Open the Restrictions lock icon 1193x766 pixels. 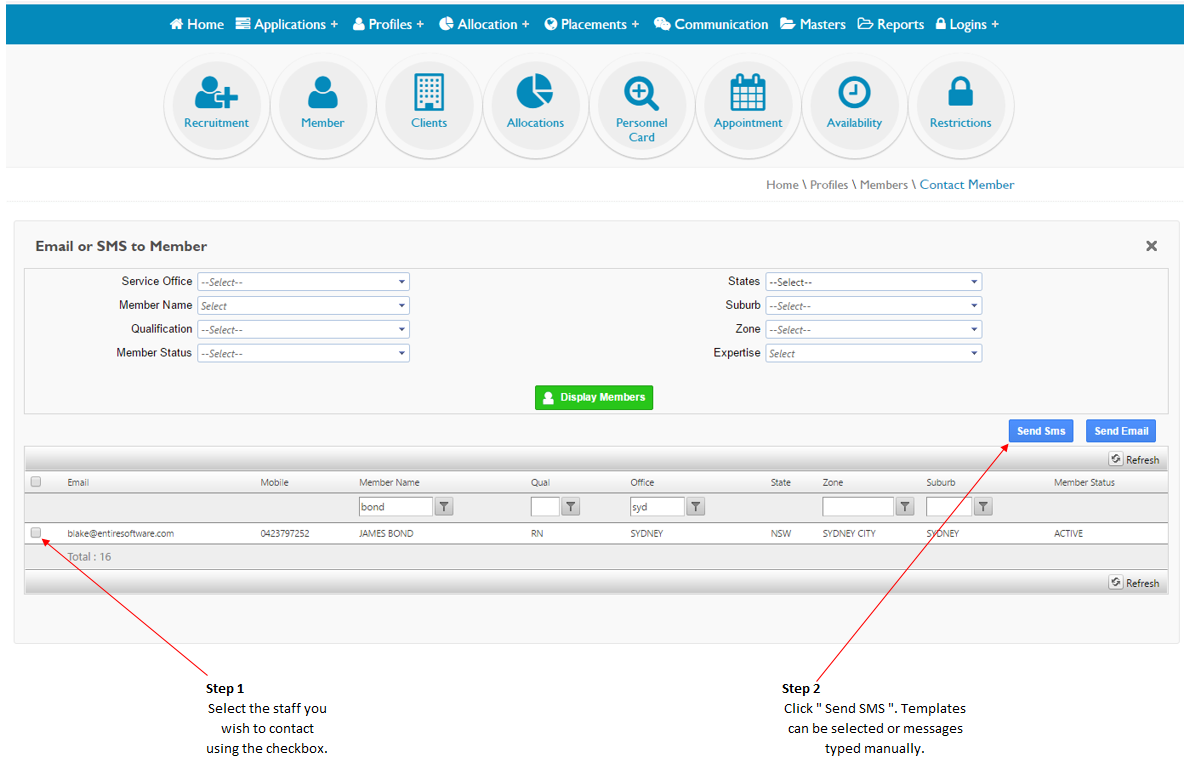tap(960, 105)
